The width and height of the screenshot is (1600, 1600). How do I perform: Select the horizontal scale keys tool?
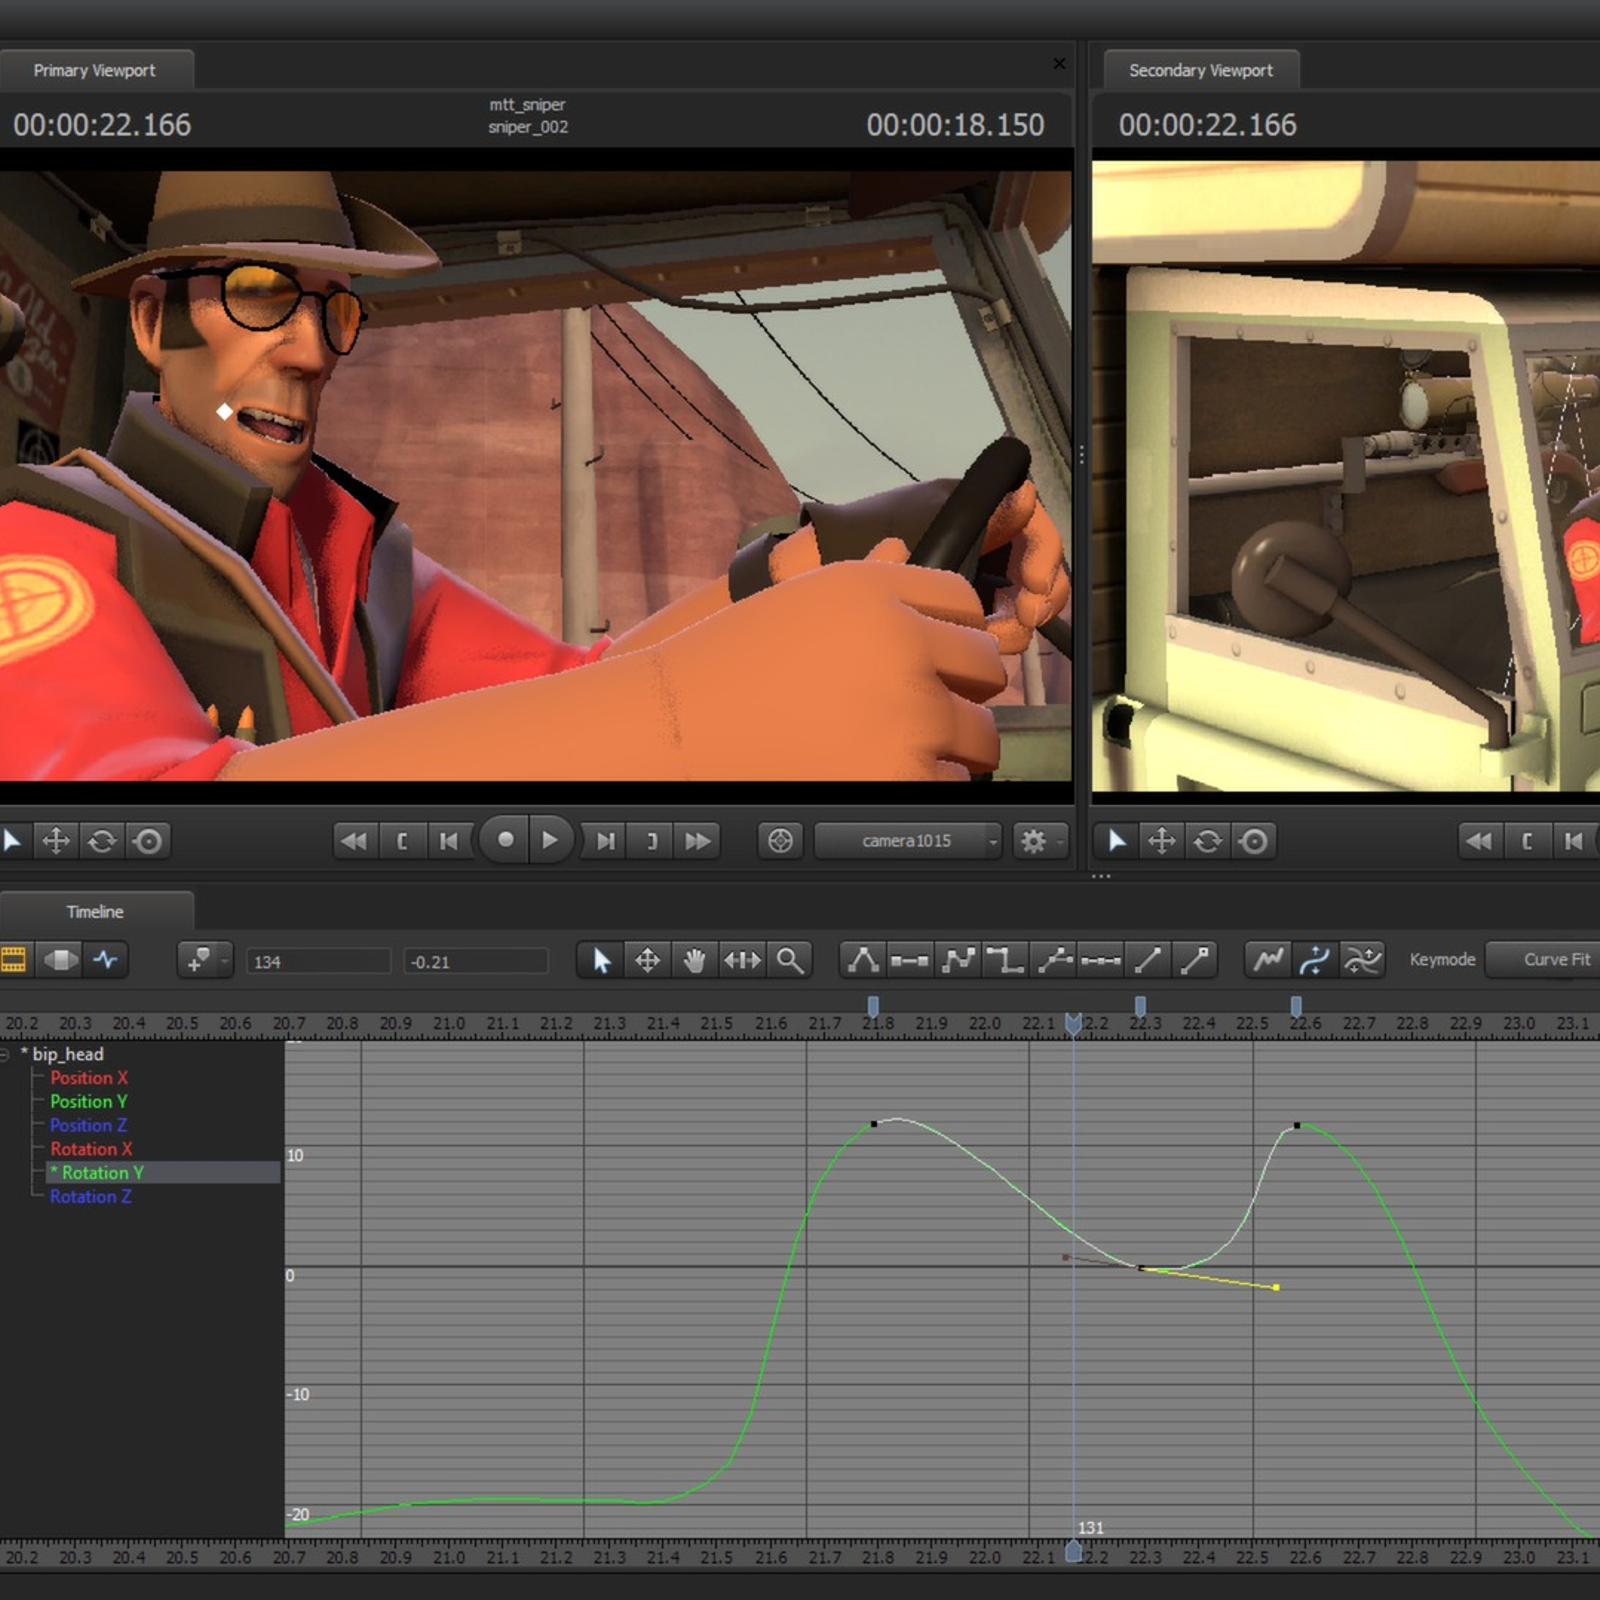pos(742,961)
